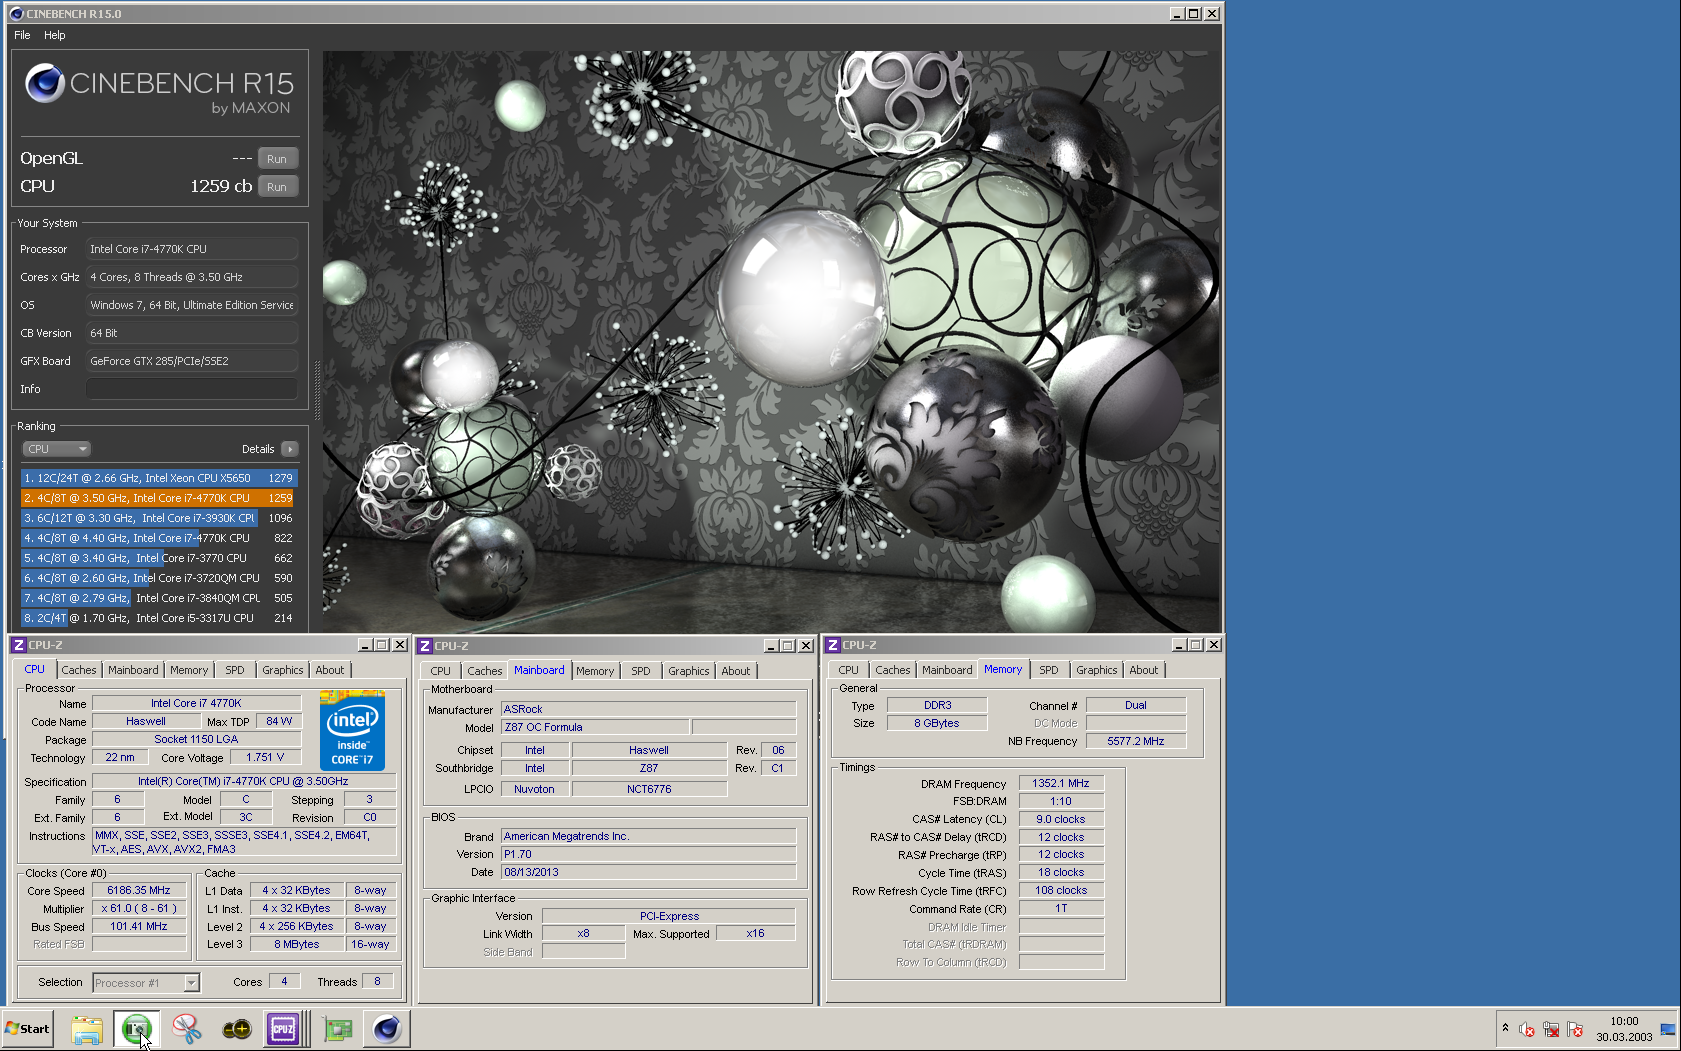Open the About tab in the right CPU-Z window

(x=1144, y=670)
